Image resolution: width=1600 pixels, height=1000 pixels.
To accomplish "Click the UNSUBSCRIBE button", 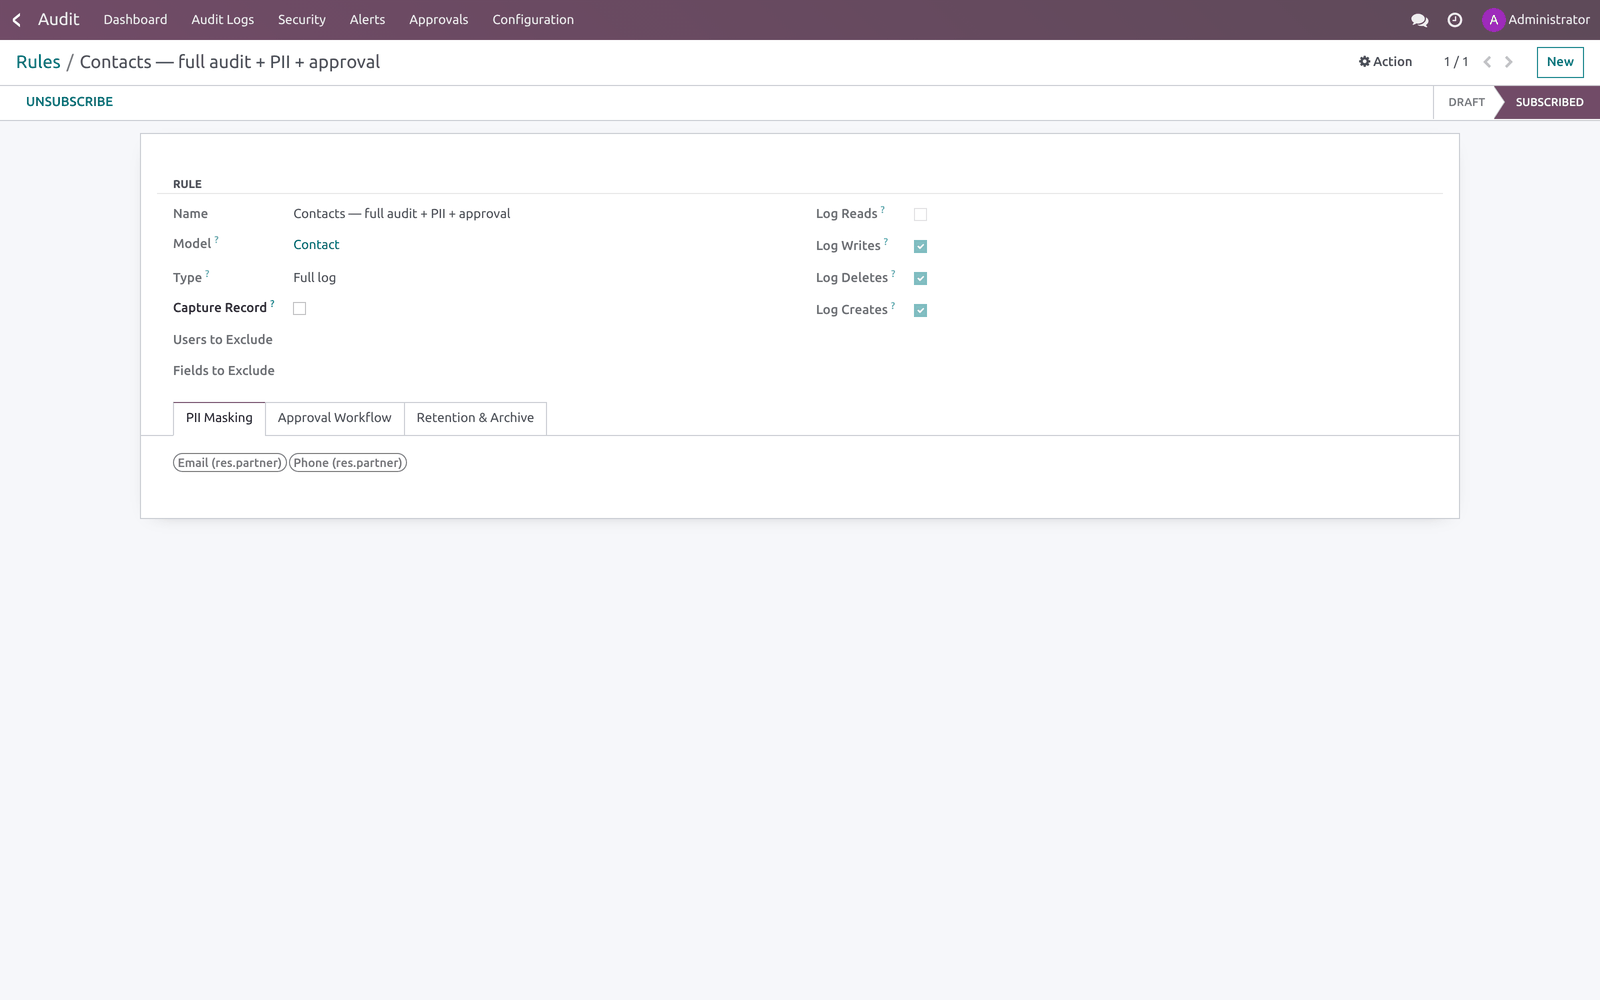I will tap(69, 102).
